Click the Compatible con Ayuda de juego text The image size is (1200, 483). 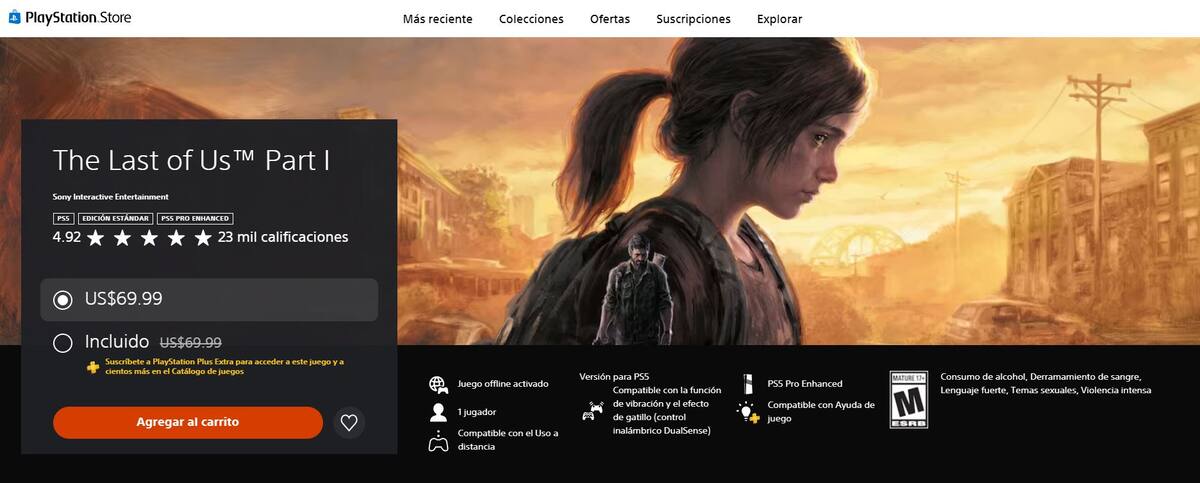[821, 411]
